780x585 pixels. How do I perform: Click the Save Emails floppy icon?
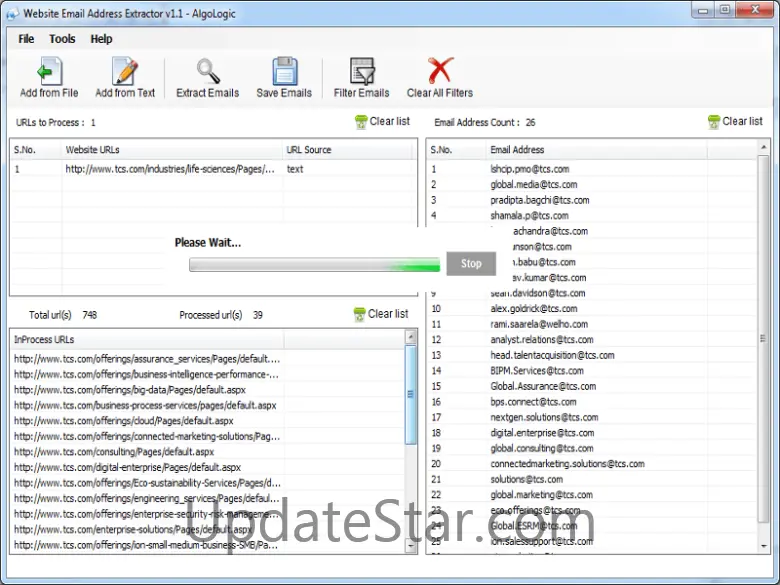pyautogui.click(x=284, y=72)
